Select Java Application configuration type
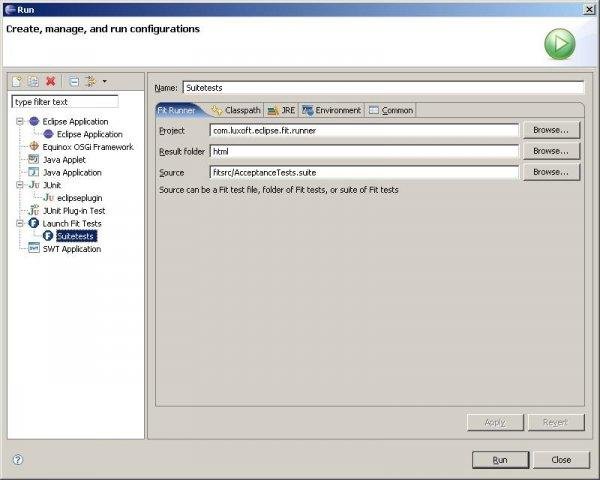 pos(72,173)
